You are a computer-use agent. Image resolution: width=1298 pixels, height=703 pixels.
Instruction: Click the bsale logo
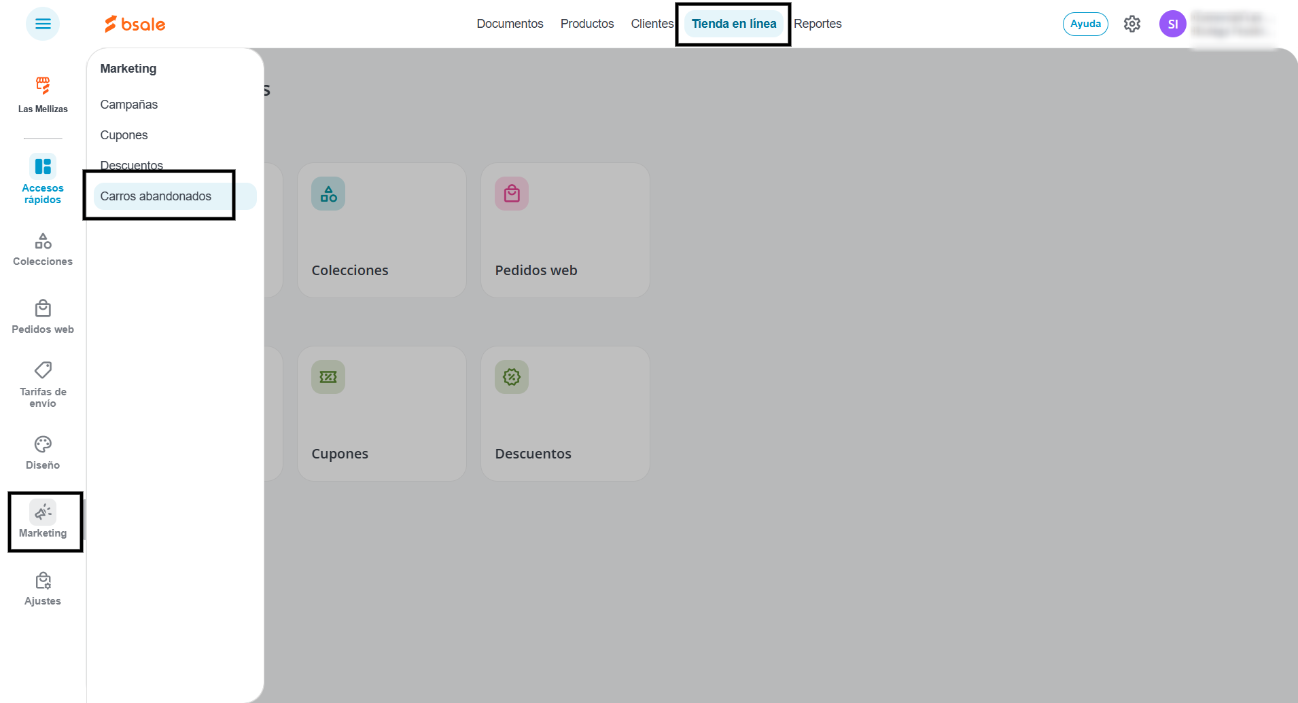[x=135, y=24]
